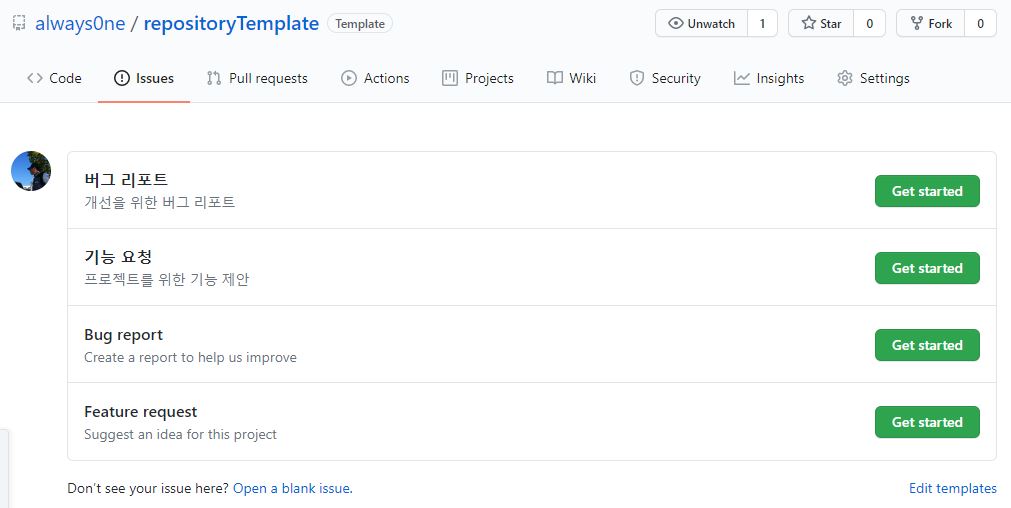Click the user avatar thumbnail
The width and height of the screenshot is (1011, 508).
click(x=31, y=171)
